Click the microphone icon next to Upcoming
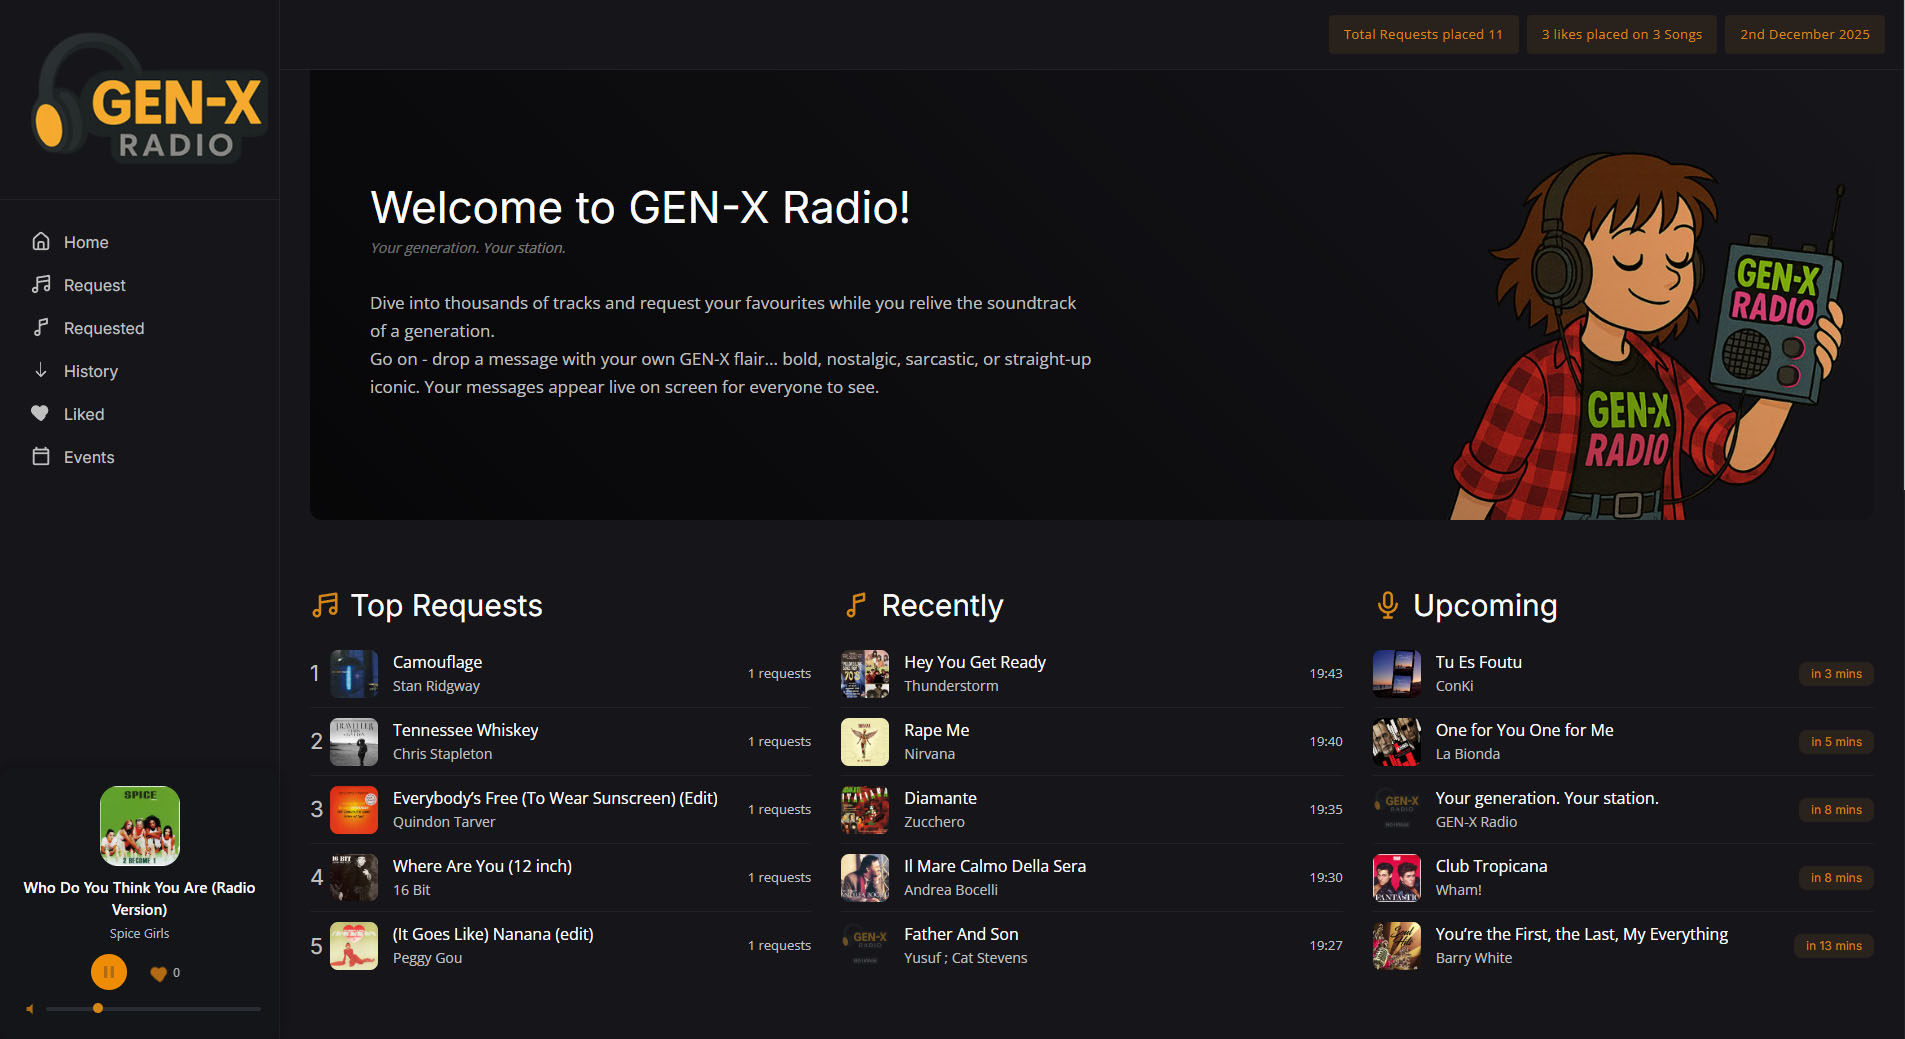 pos(1387,604)
